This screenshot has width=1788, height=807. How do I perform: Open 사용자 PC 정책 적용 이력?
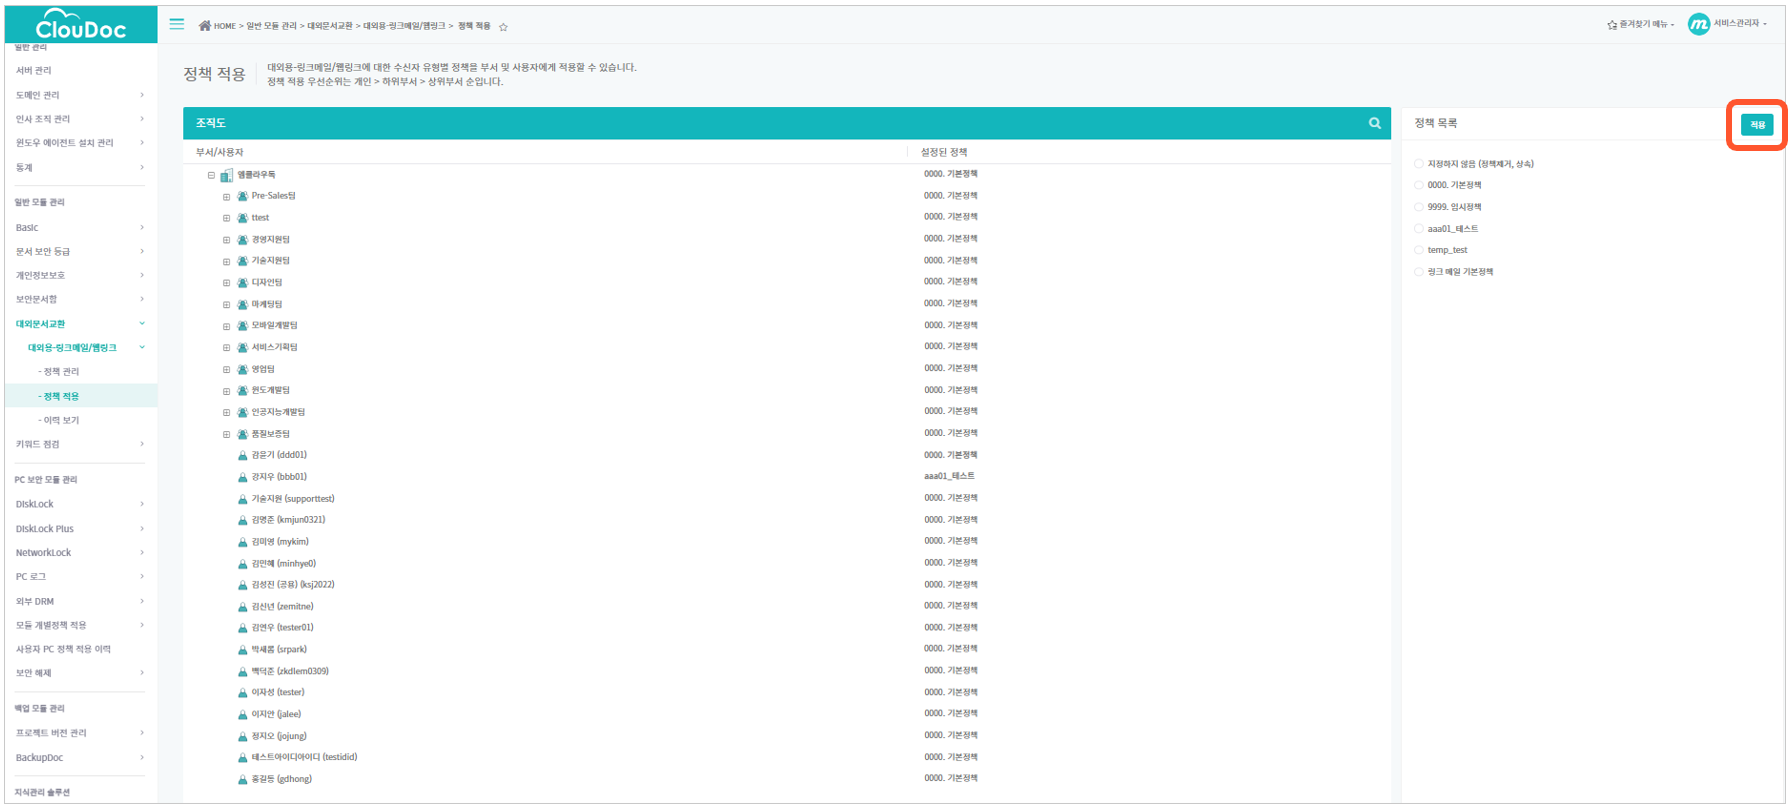[x=63, y=650]
